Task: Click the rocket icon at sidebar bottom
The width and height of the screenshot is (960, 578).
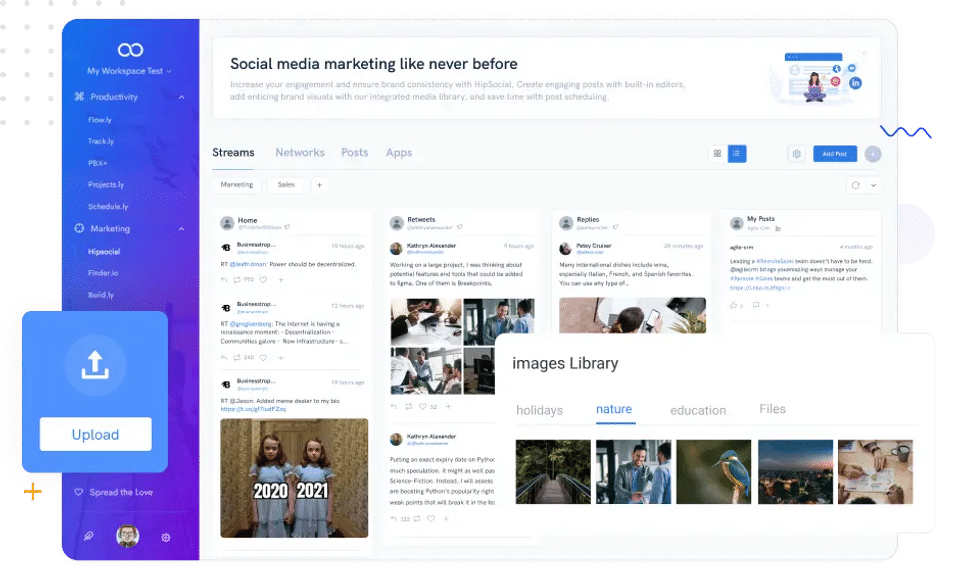Action: coord(89,537)
